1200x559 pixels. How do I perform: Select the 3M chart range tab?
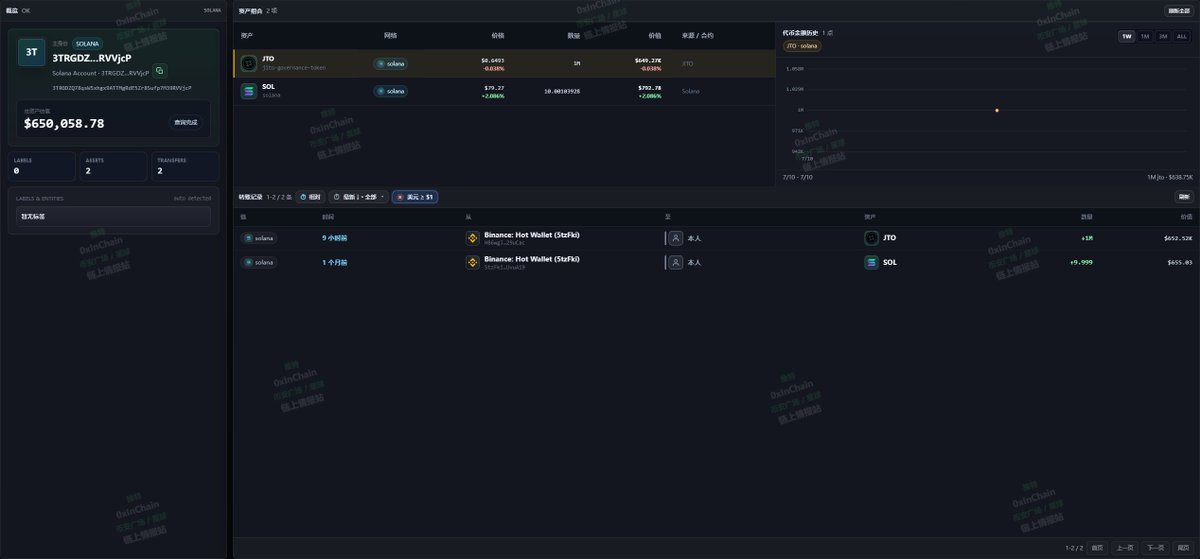[x=1163, y=36]
